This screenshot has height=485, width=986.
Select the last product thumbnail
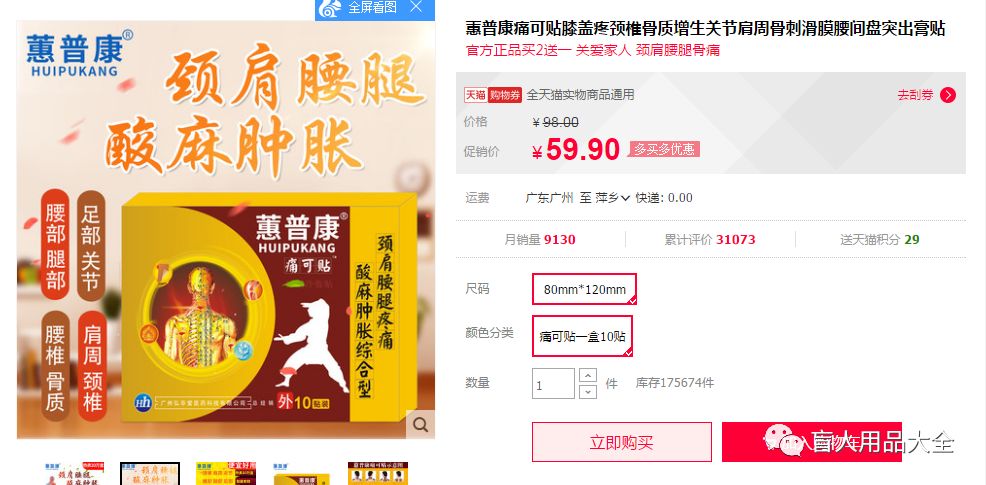[378, 474]
